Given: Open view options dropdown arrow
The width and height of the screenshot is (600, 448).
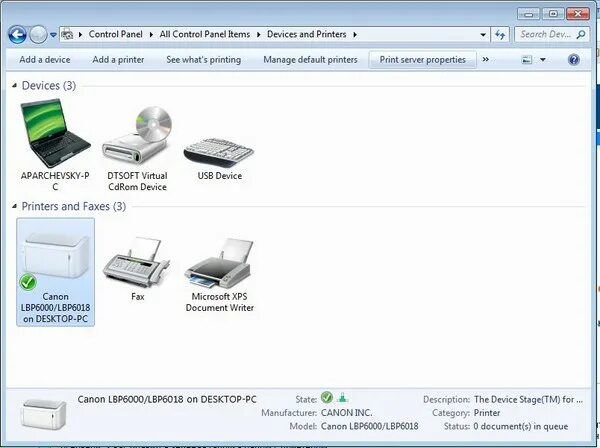Looking at the screenshot, I should 543,60.
